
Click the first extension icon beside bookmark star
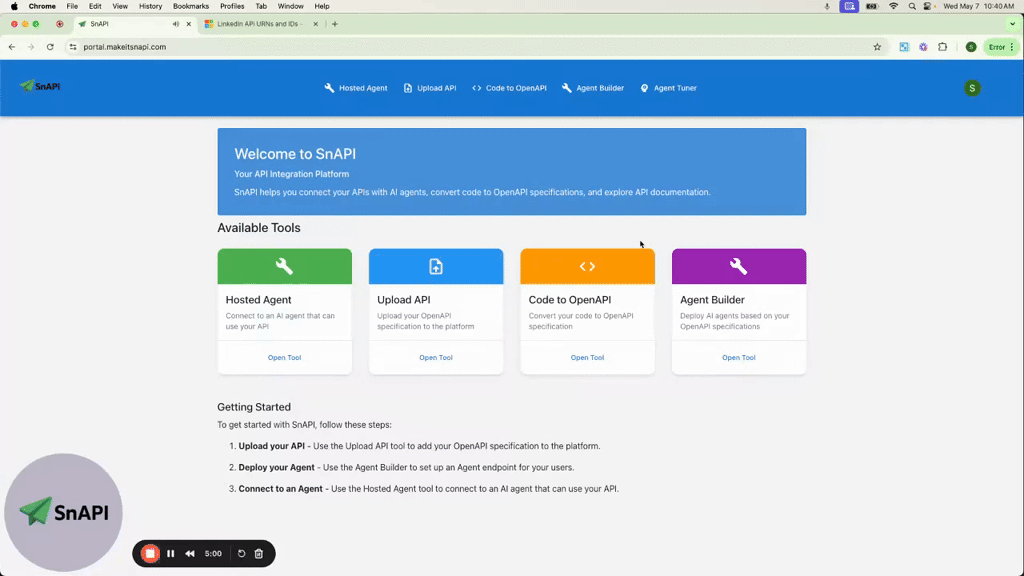904,47
